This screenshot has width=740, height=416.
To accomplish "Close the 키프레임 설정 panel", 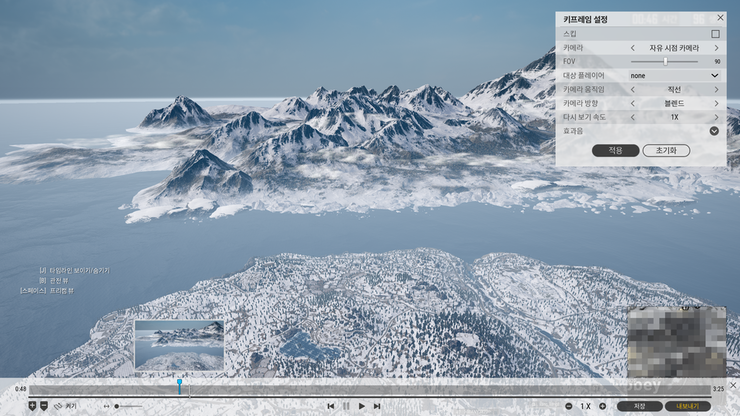I will click(720, 17).
